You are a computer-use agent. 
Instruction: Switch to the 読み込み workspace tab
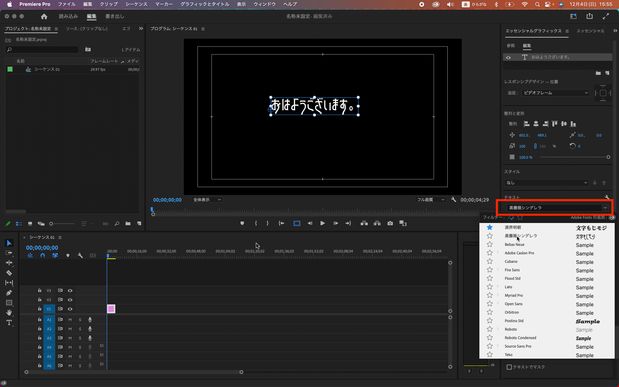pos(68,17)
